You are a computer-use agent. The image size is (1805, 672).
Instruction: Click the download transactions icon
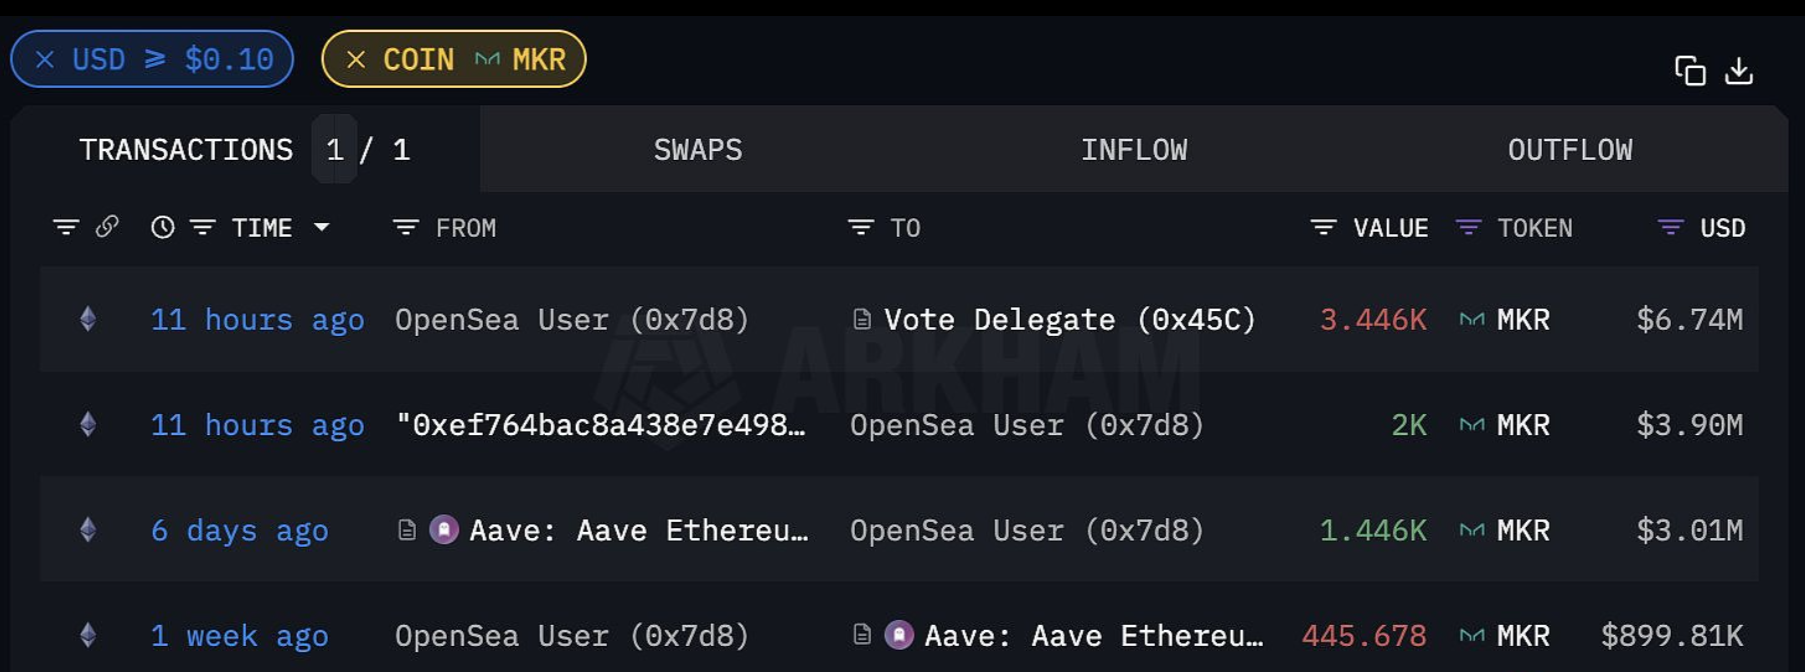coord(1739,71)
